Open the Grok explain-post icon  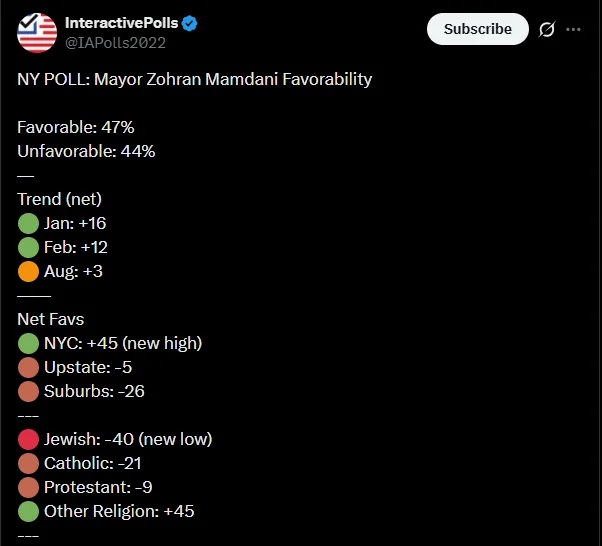pyautogui.click(x=547, y=30)
